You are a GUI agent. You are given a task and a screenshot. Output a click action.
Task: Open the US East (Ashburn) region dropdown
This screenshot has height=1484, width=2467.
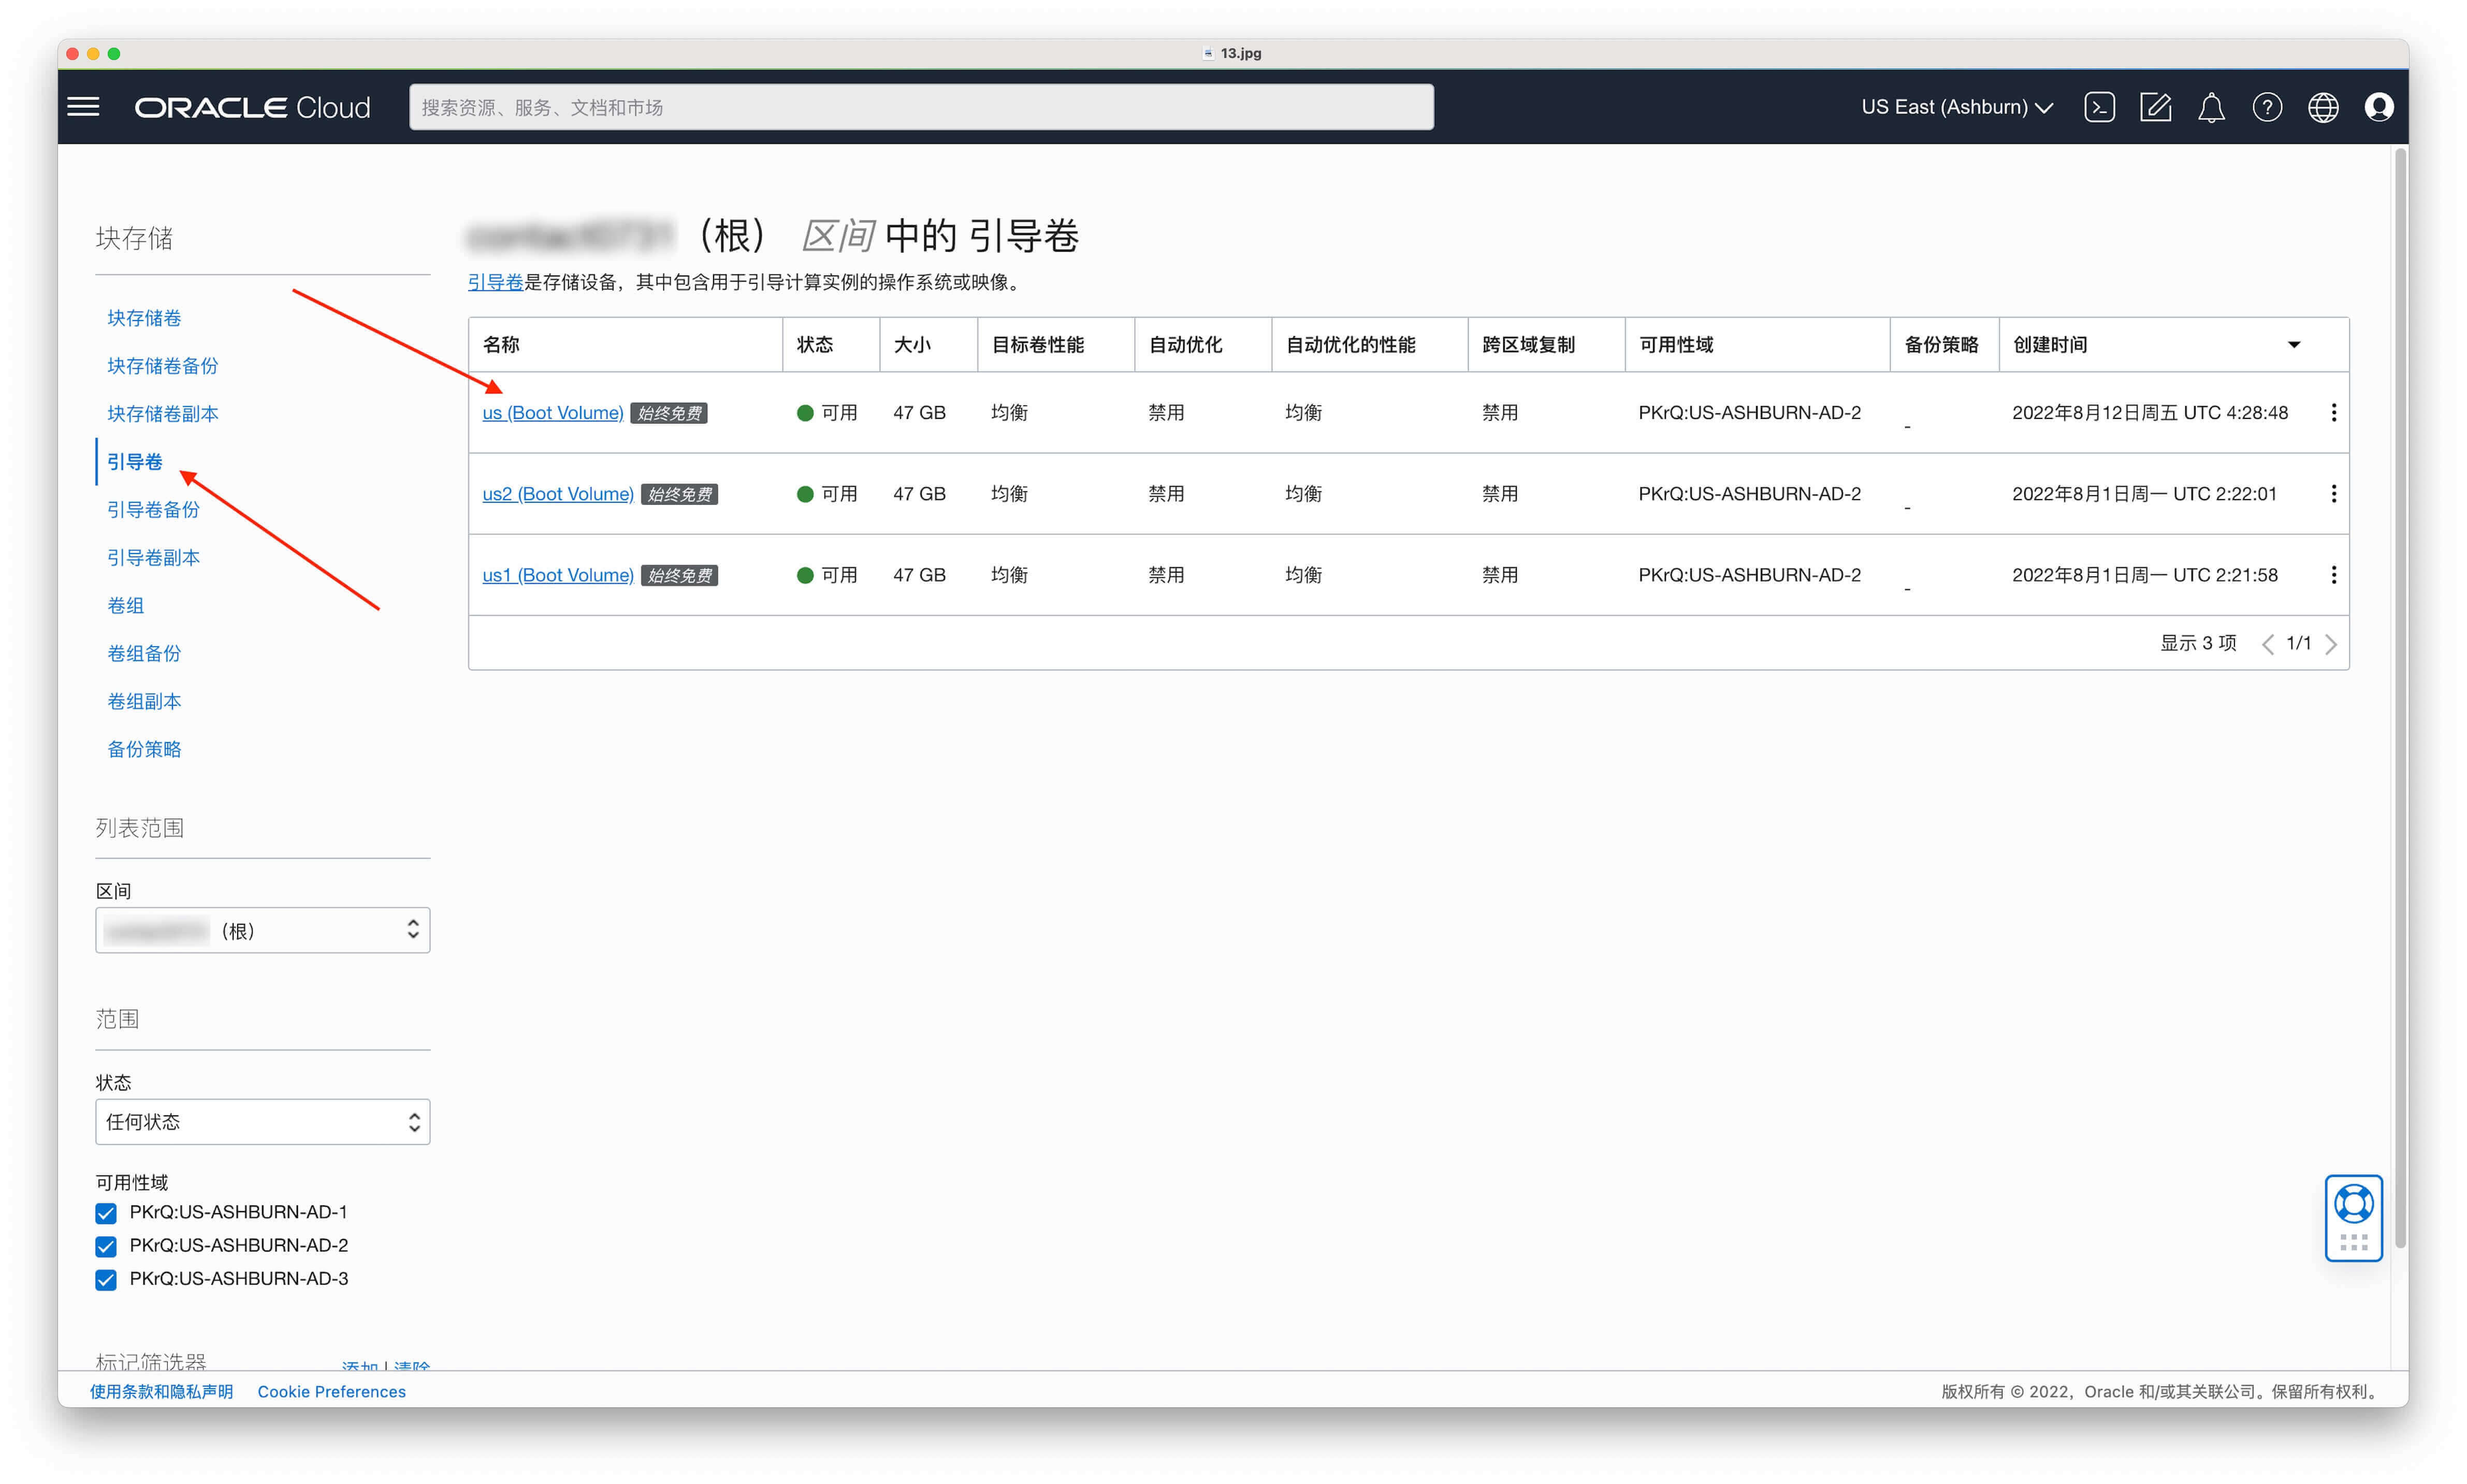(1956, 107)
